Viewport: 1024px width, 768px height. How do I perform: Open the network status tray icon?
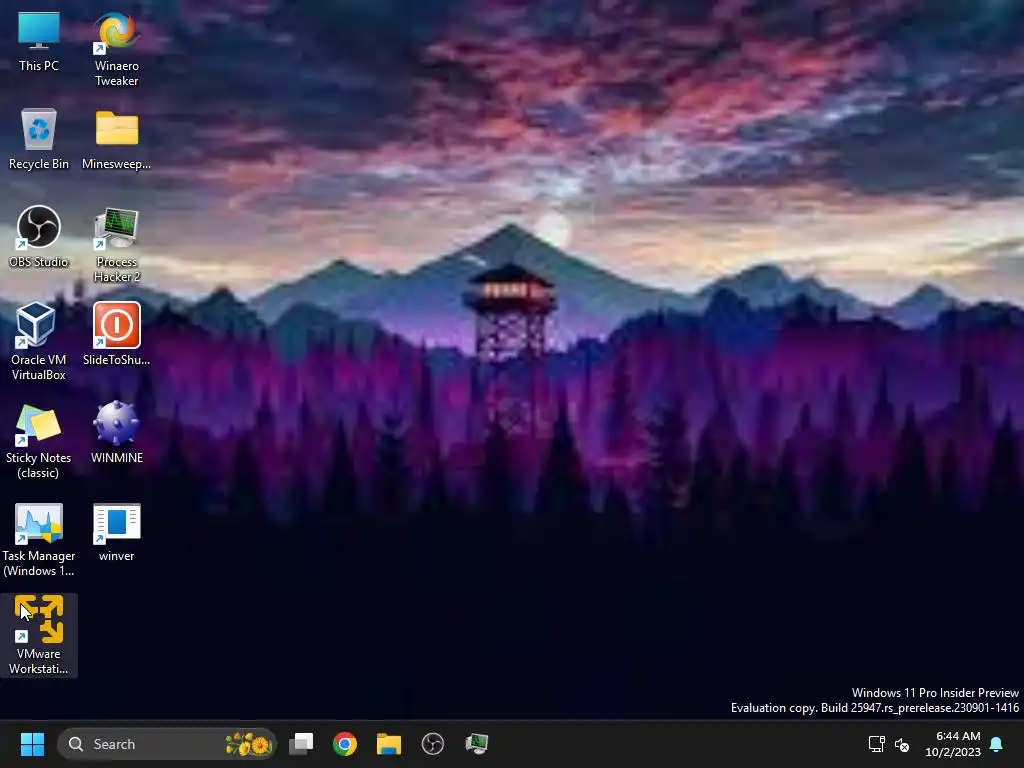point(876,744)
